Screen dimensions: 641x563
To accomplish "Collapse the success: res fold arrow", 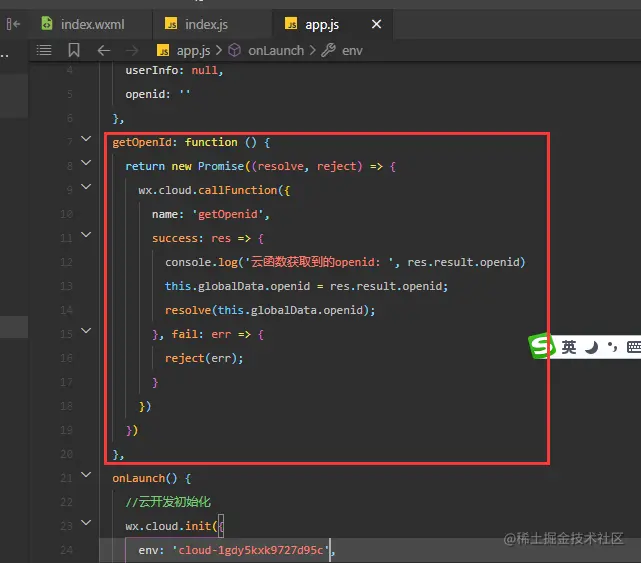I will (86, 235).
